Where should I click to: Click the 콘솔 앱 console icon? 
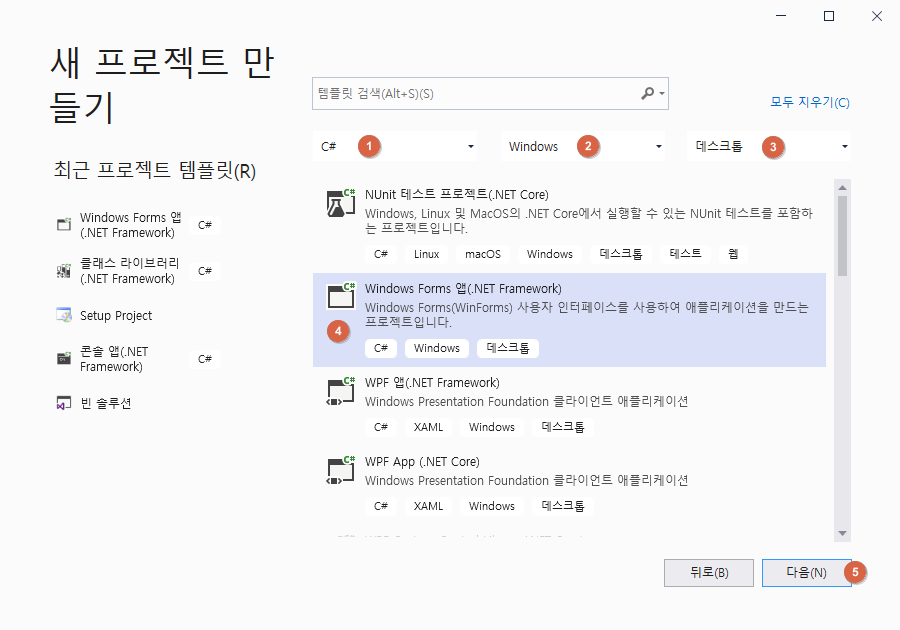pyautogui.click(x=64, y=359)
